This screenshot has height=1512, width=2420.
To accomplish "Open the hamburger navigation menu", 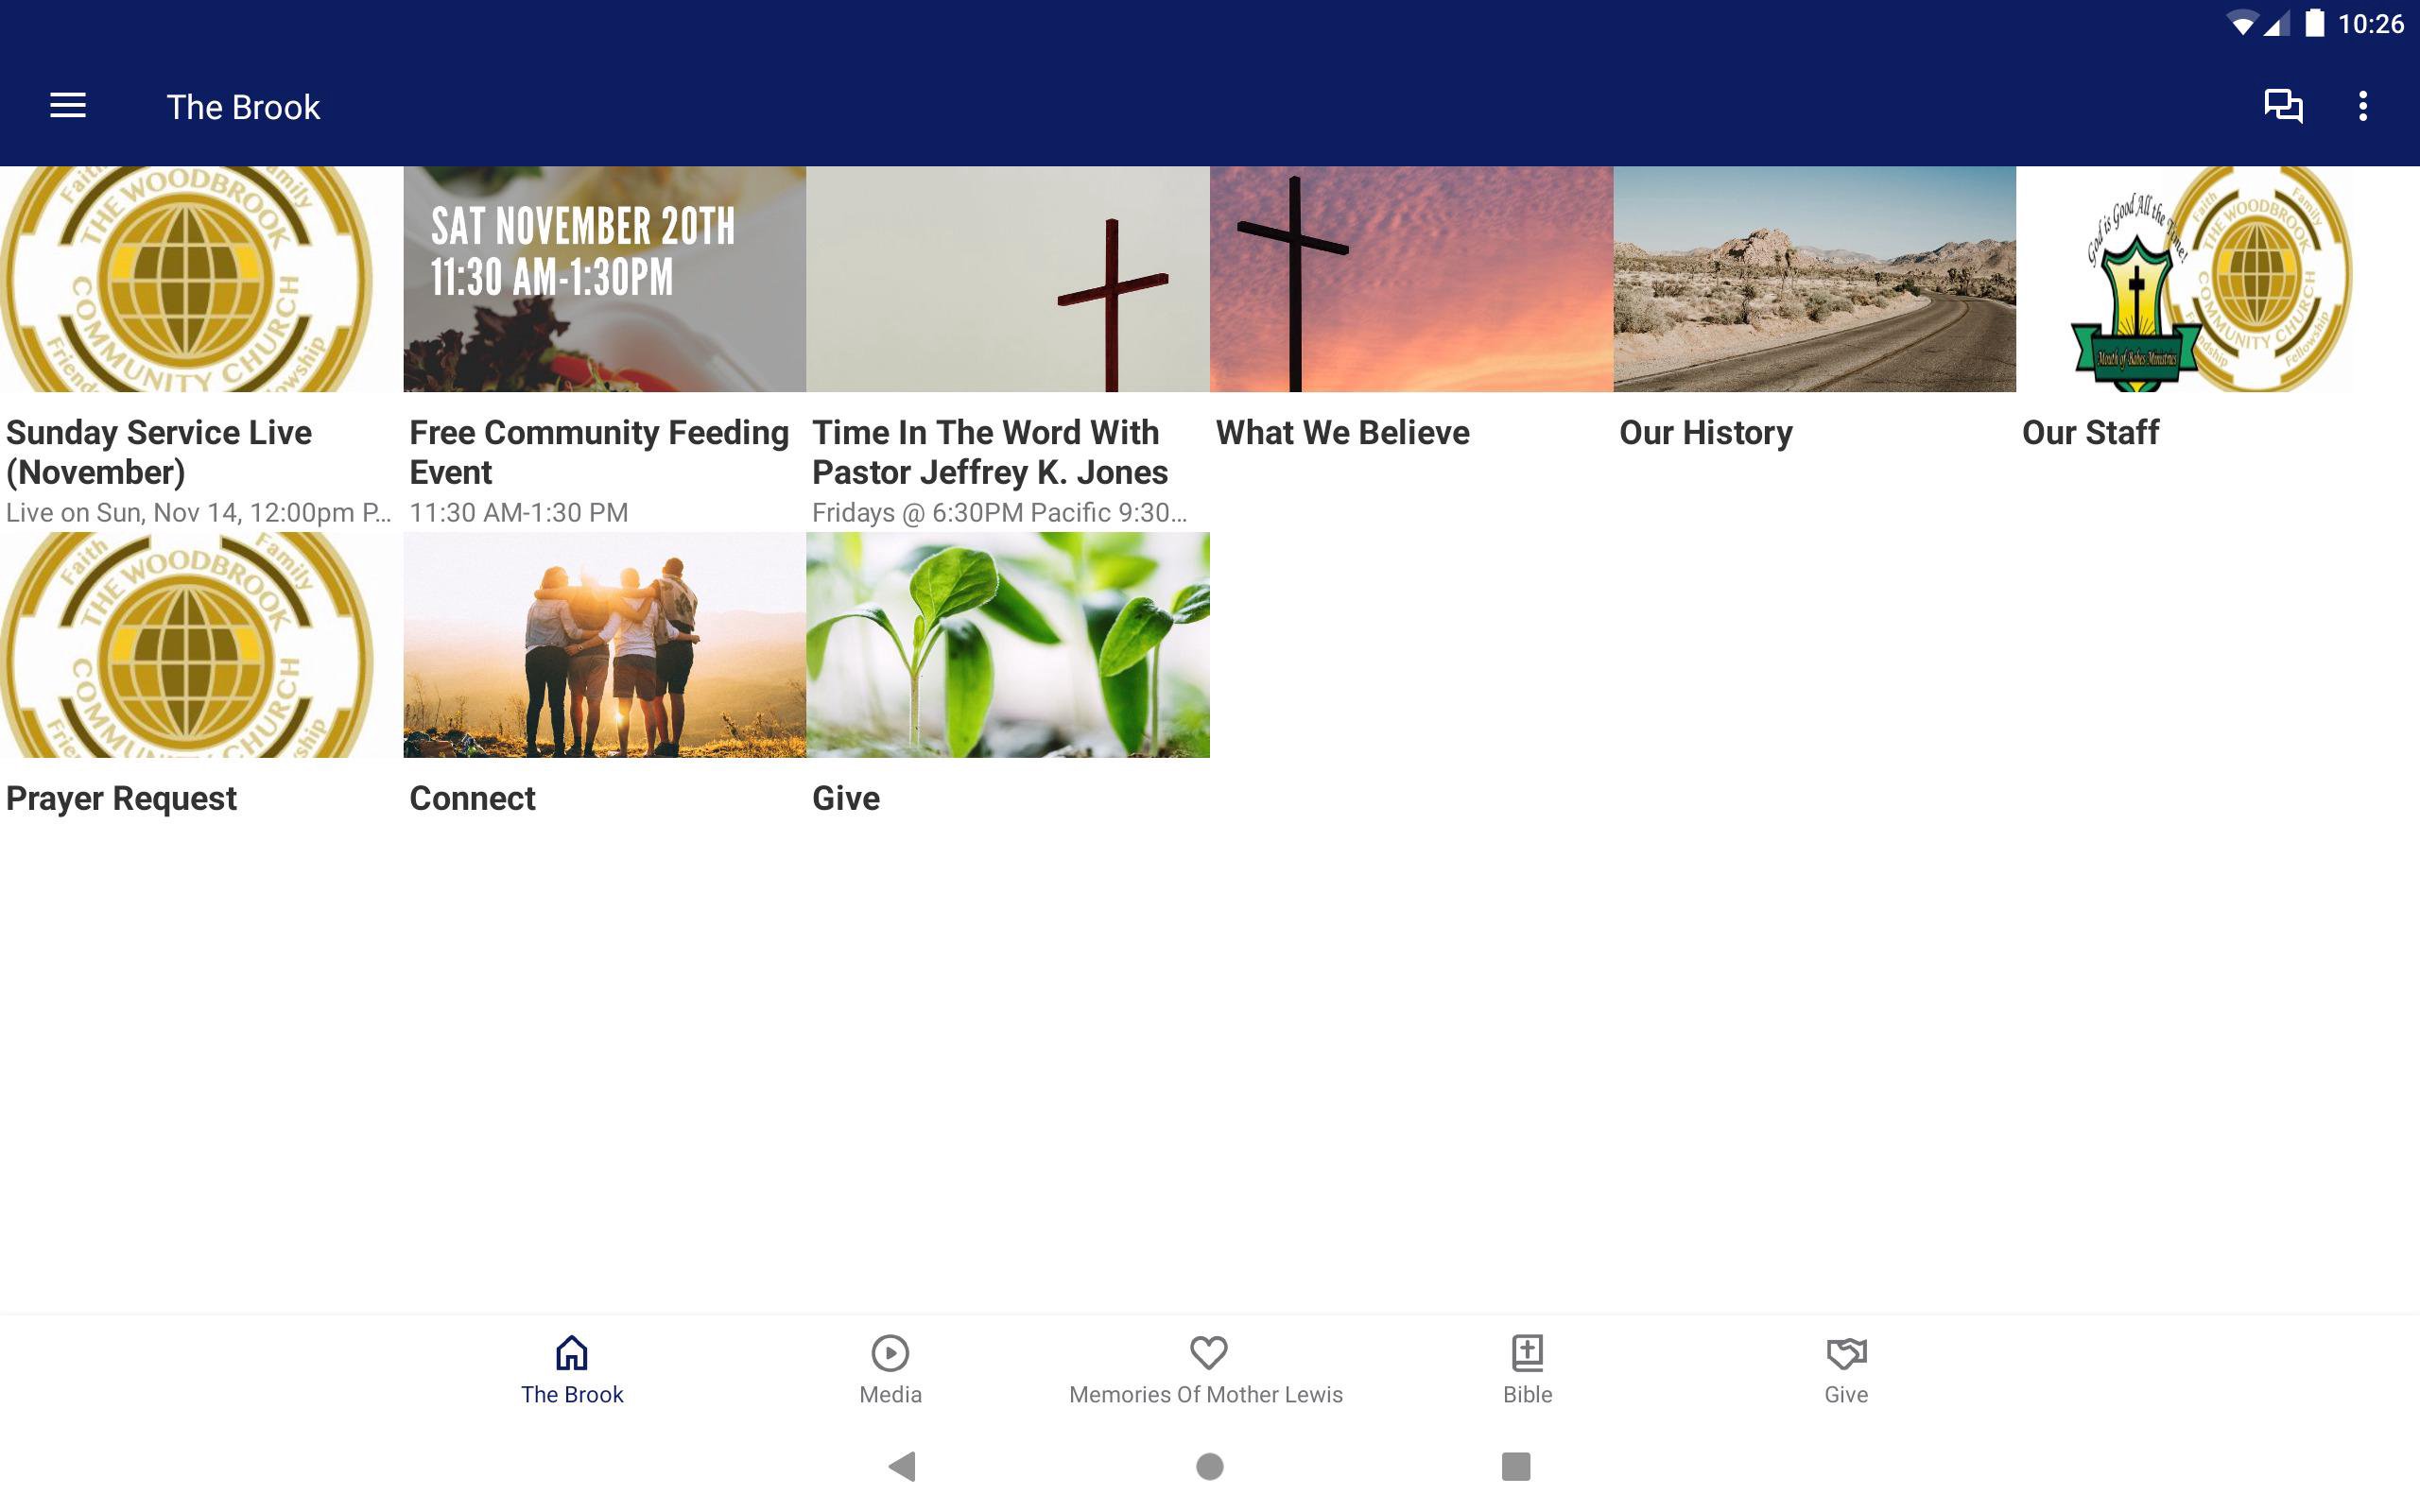I will 68,106.
